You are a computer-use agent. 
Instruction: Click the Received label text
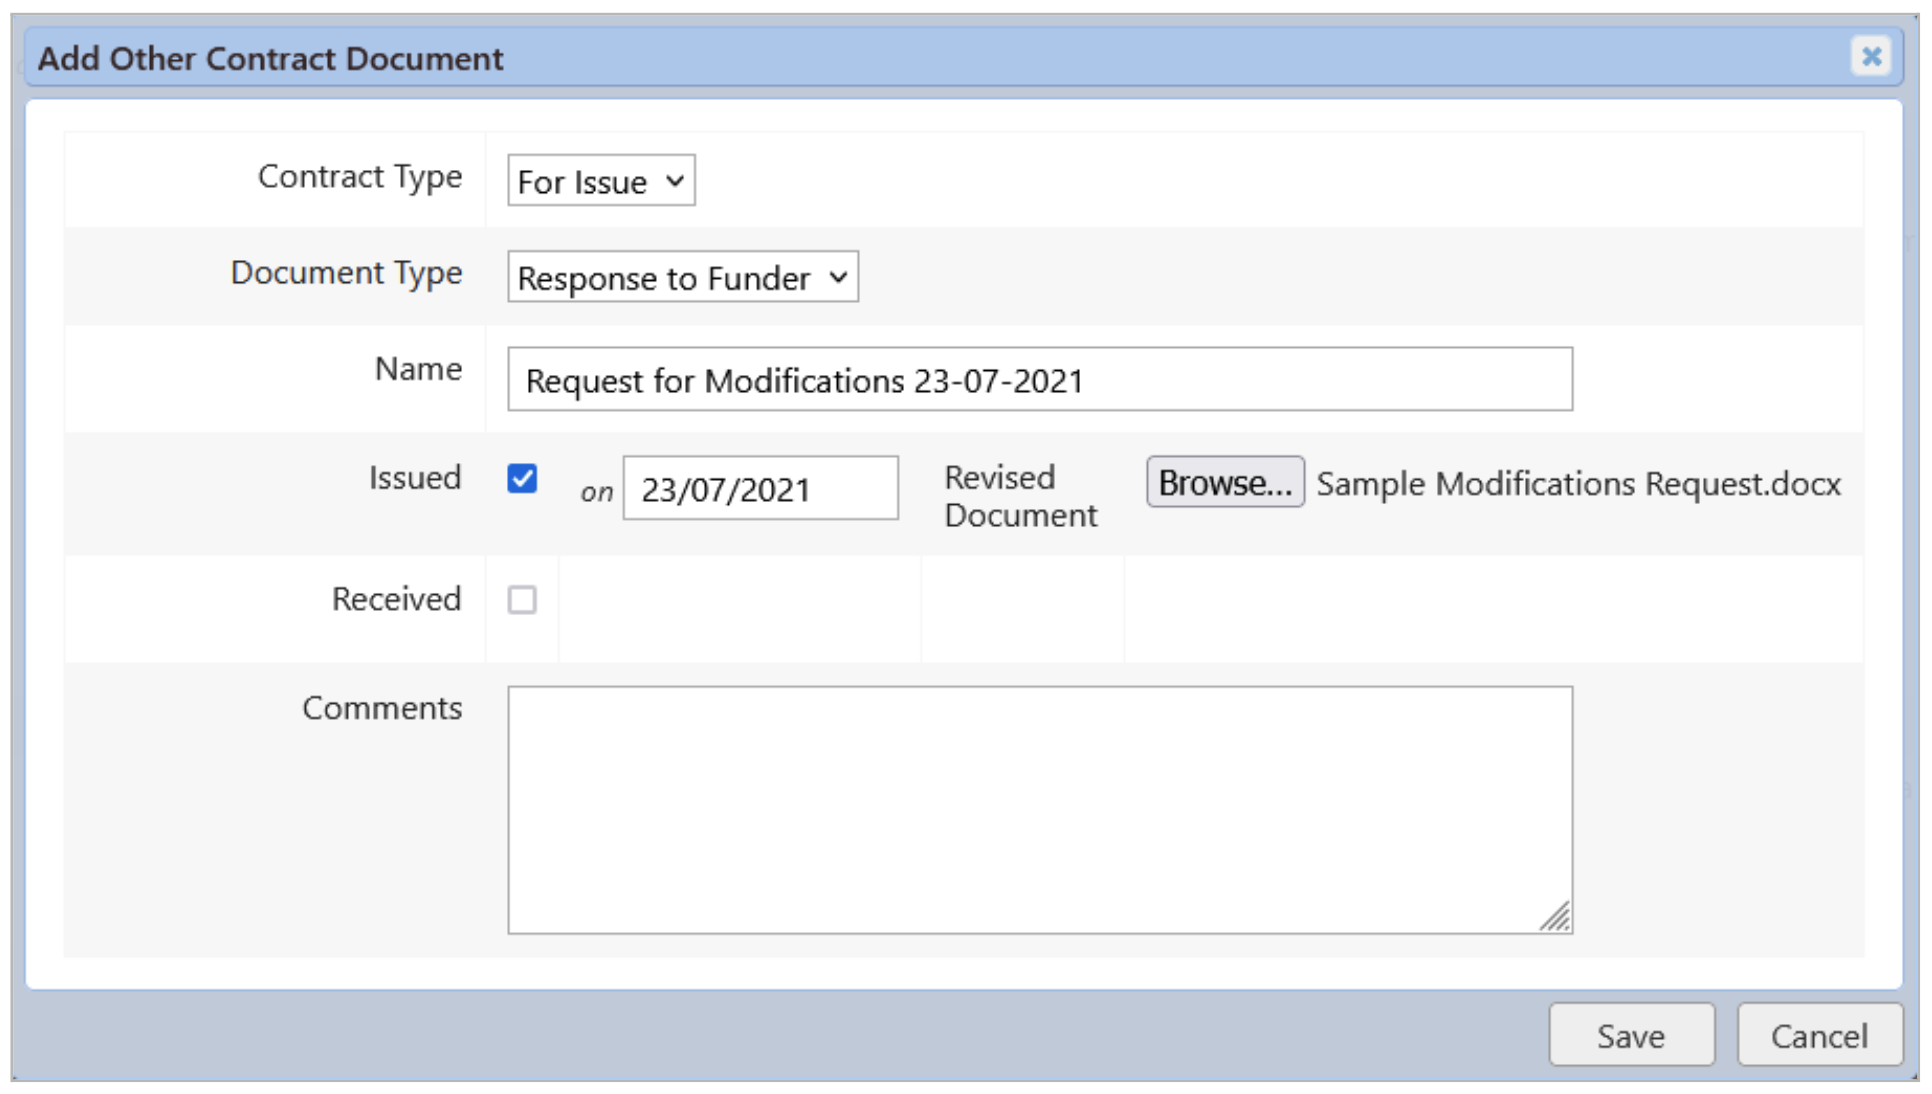[396, 599]
